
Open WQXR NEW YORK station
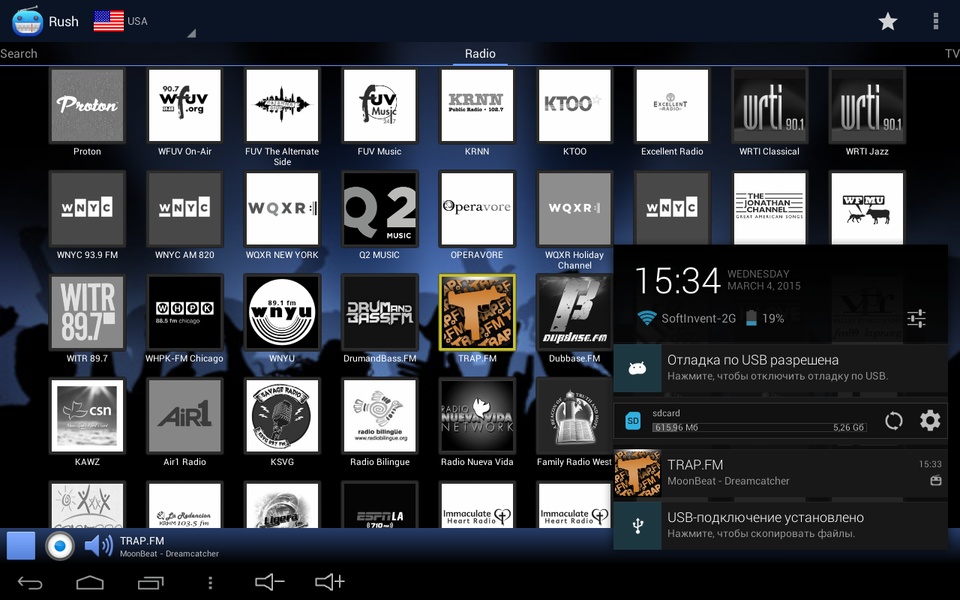(x=282, y=209)
